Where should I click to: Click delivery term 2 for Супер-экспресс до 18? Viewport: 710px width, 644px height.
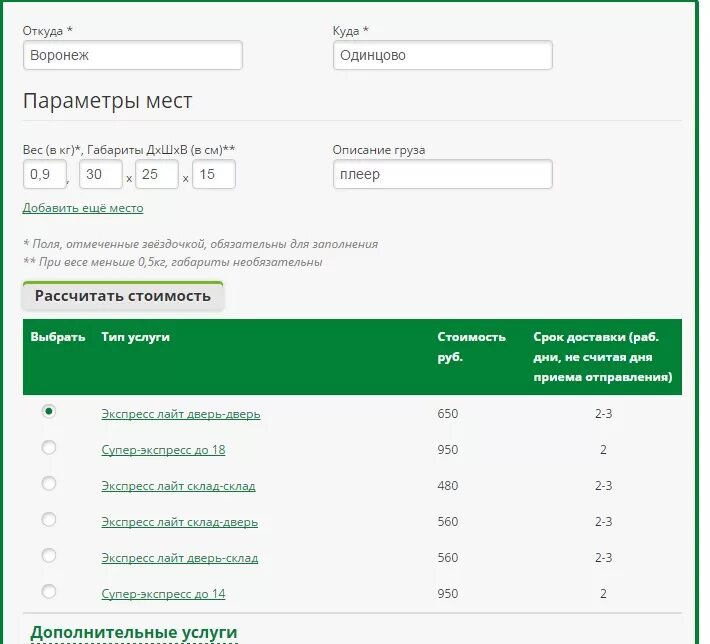click(603, 450)
